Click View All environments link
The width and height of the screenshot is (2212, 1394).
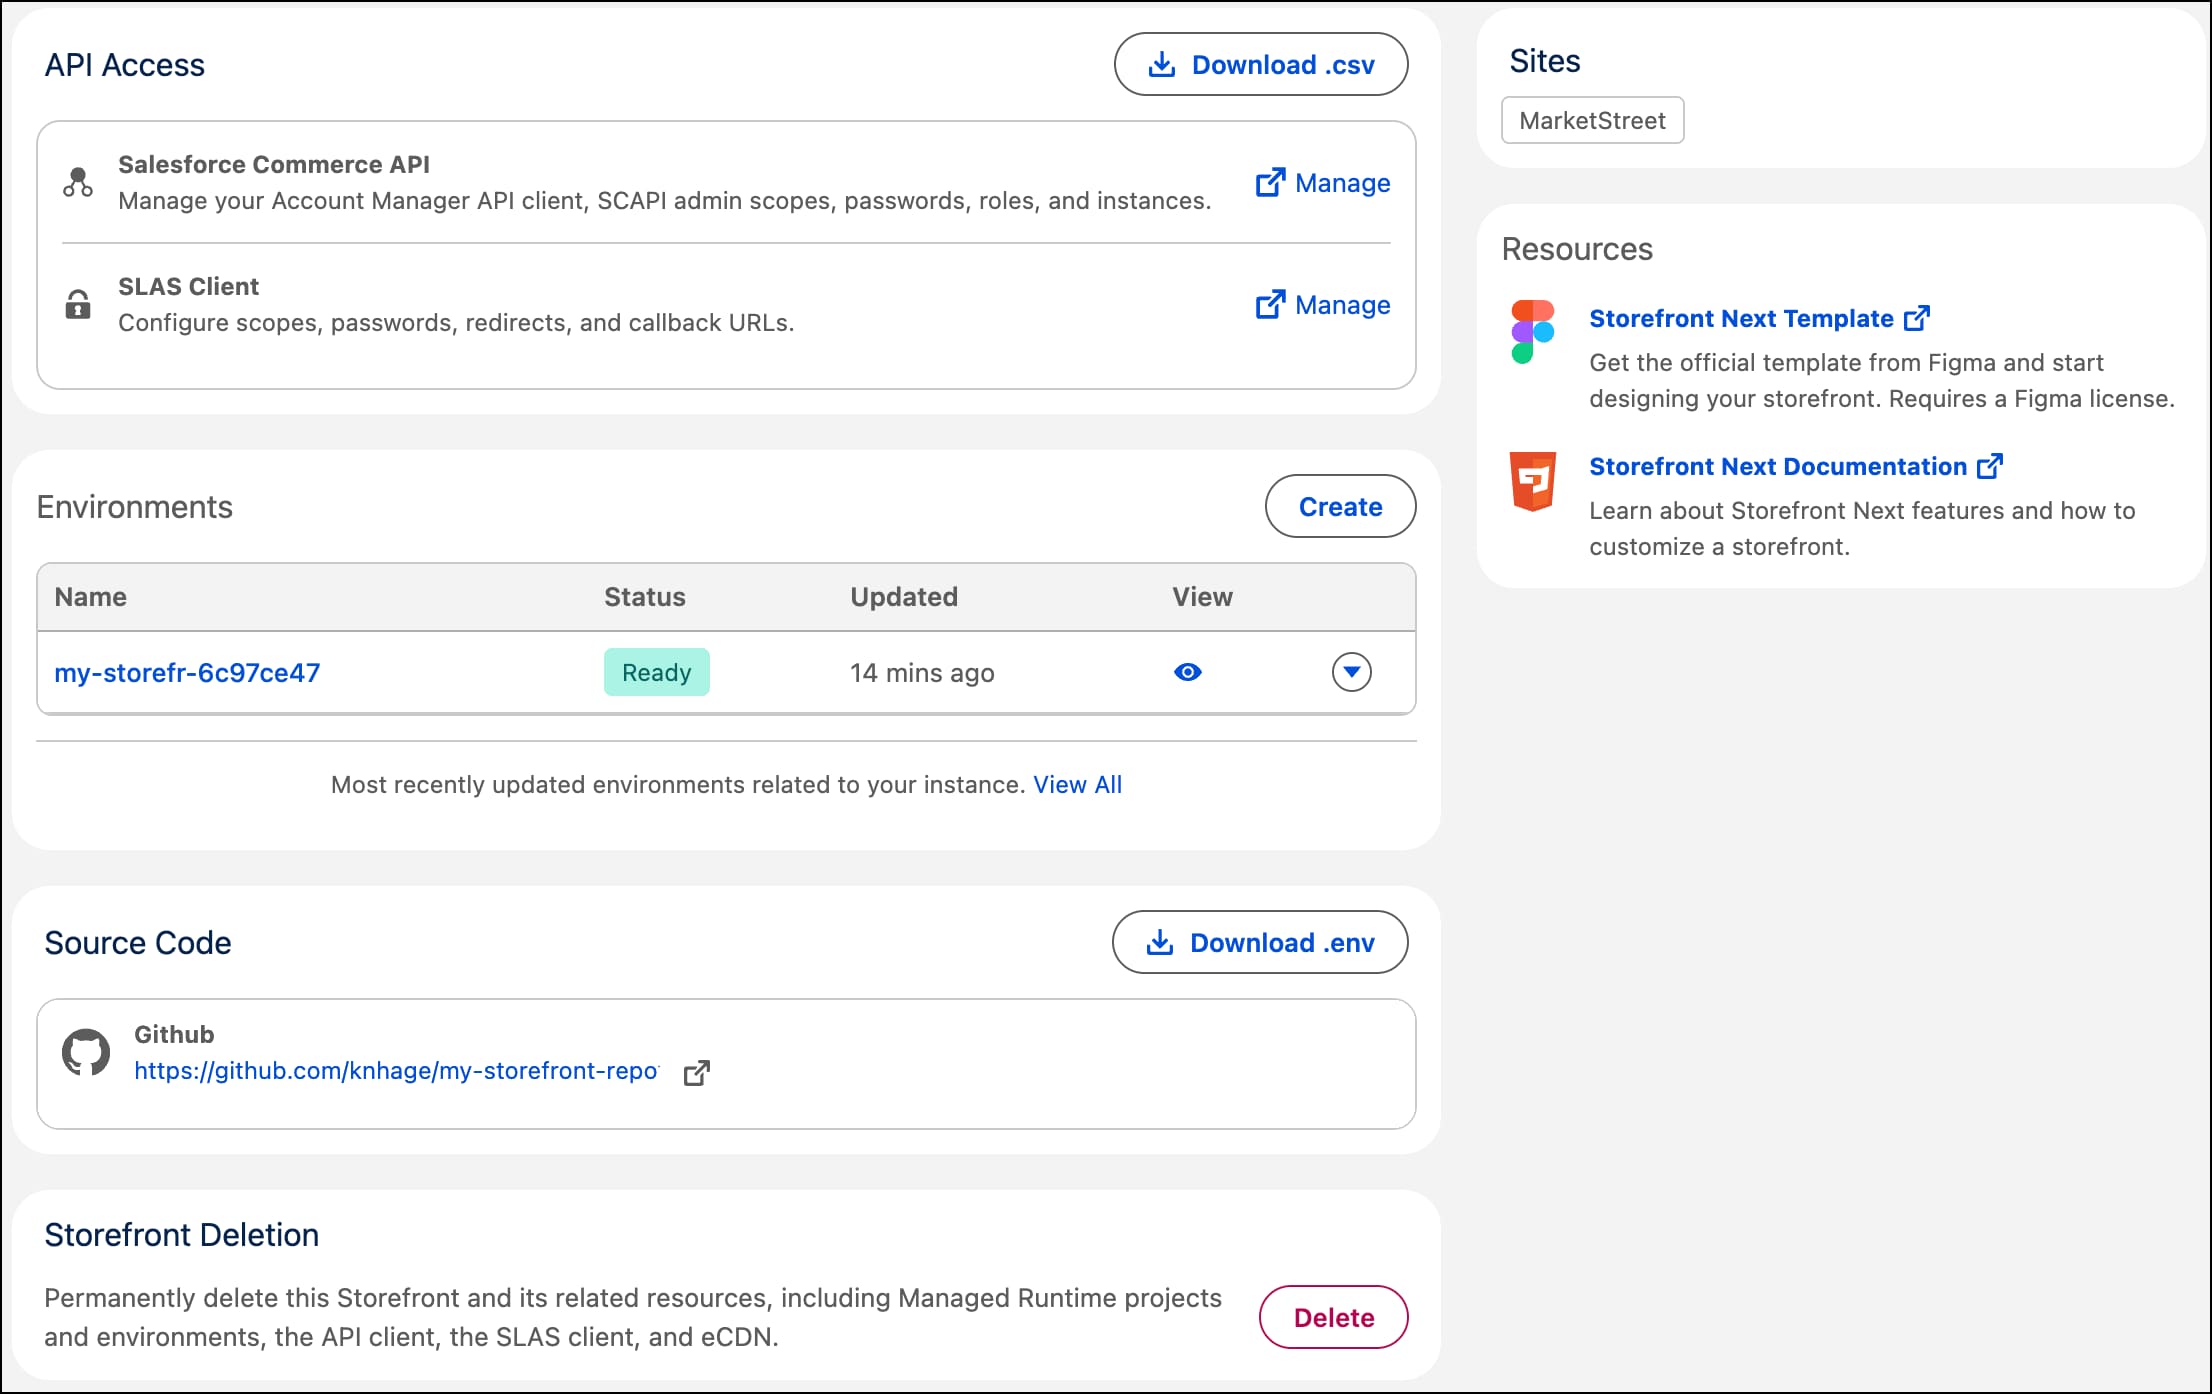(x=1078, y=785)
